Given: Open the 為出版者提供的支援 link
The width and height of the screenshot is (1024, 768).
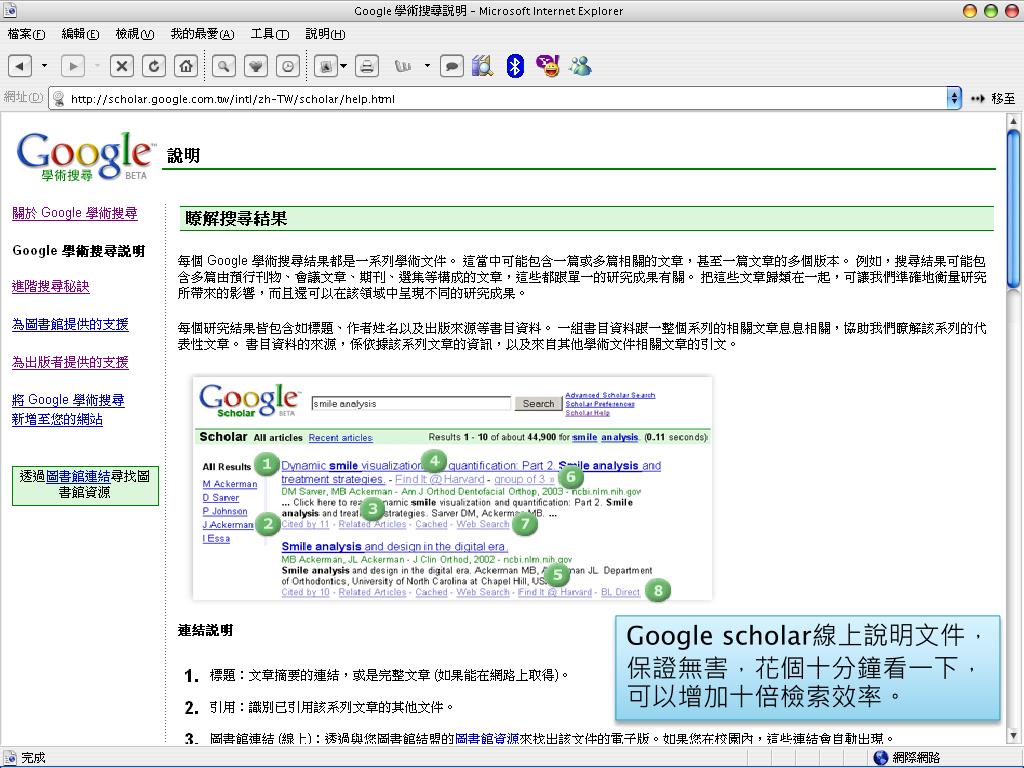Looking at the screenshot, I should tap(71, 362).
